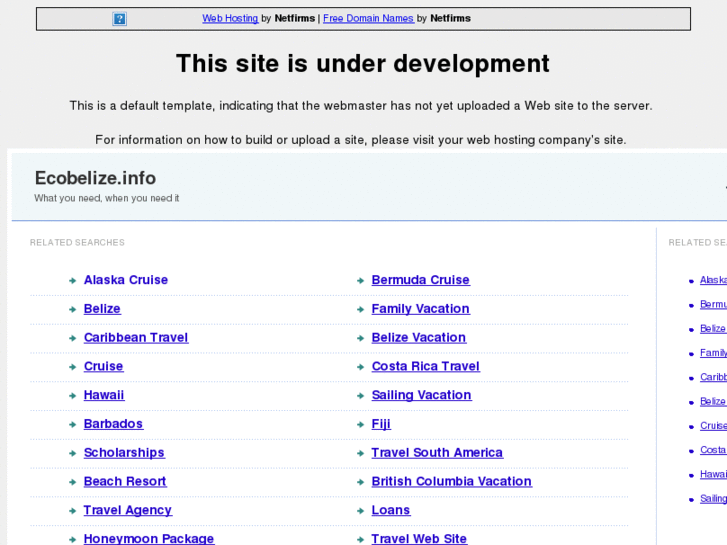Click the arrow icon beside Barbados
Screen dimensions: 727x545
coord(72,424)
